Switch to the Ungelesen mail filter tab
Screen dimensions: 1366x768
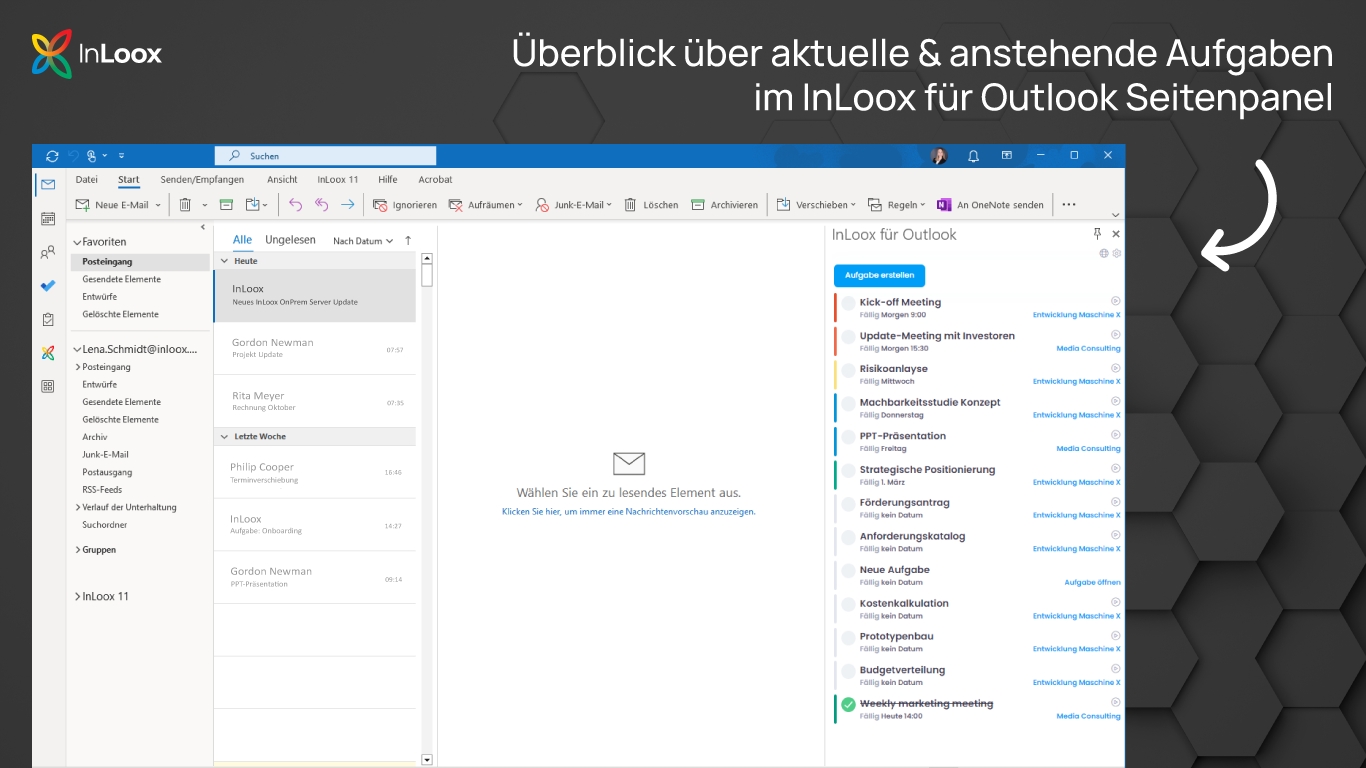(290, 240)
